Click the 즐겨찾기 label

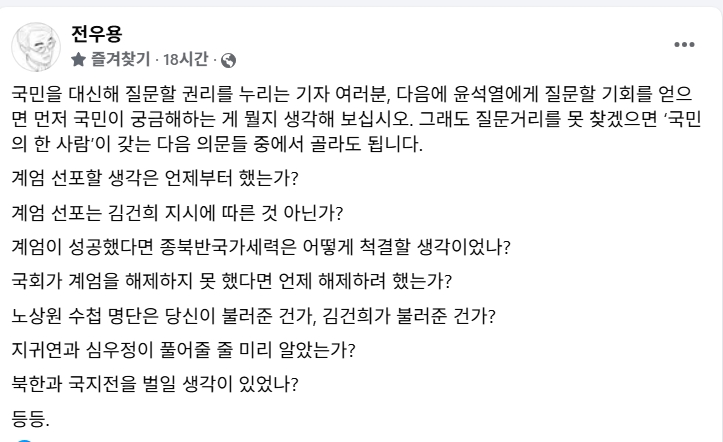pyautogui.click(x=120, y=59)
